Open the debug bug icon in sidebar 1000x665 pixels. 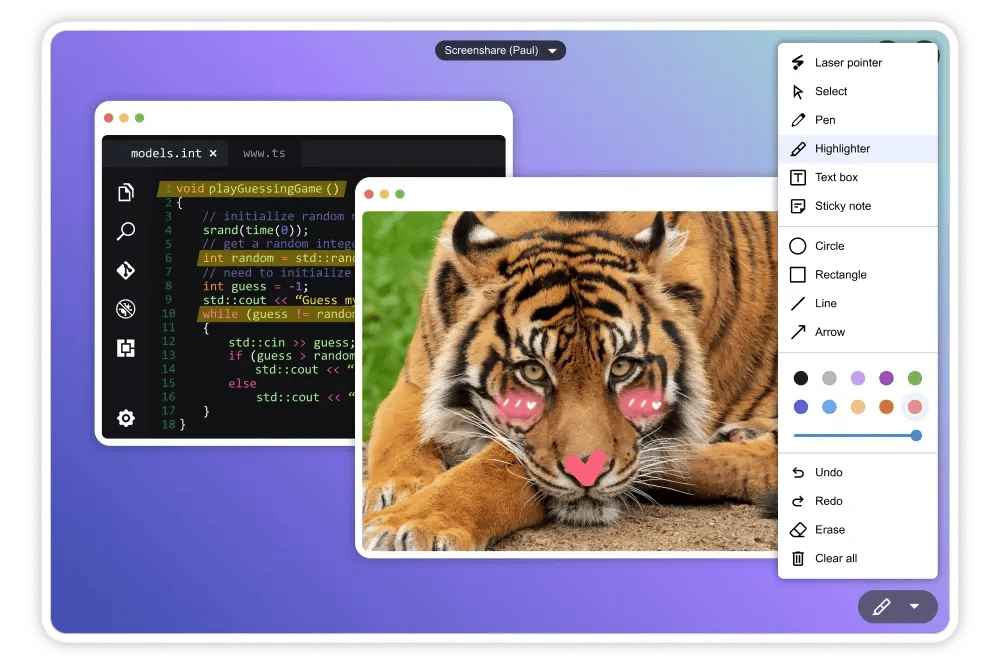tap(126, 309)
